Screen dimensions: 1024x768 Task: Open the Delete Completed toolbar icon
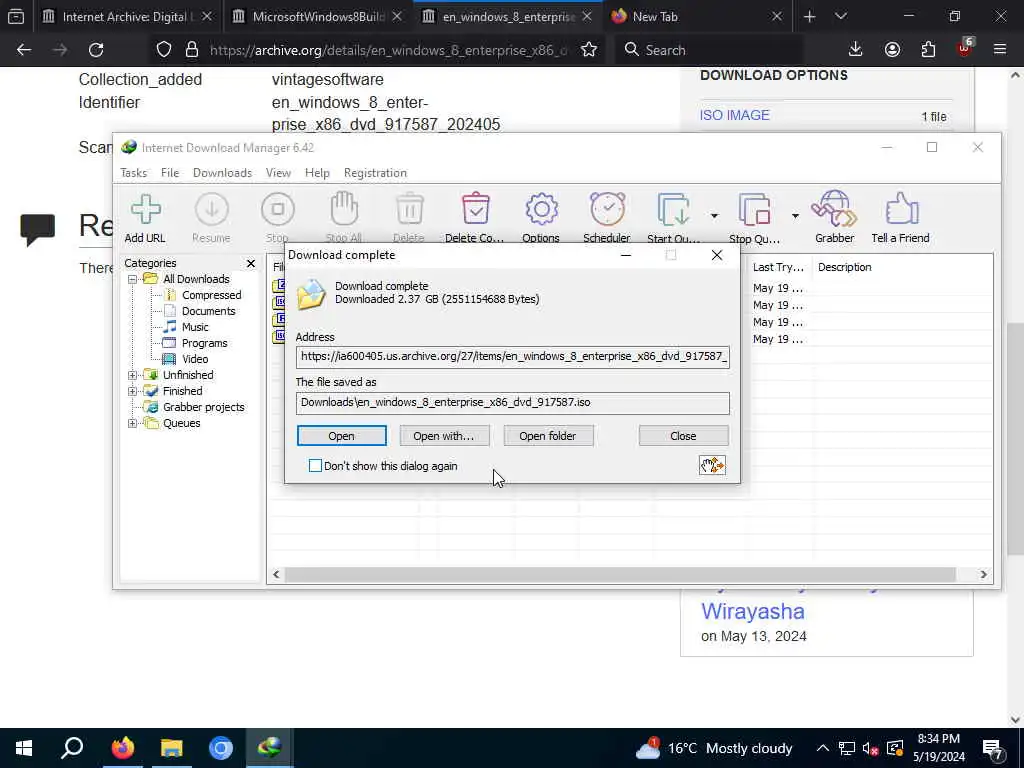click(x=475, y=209)
